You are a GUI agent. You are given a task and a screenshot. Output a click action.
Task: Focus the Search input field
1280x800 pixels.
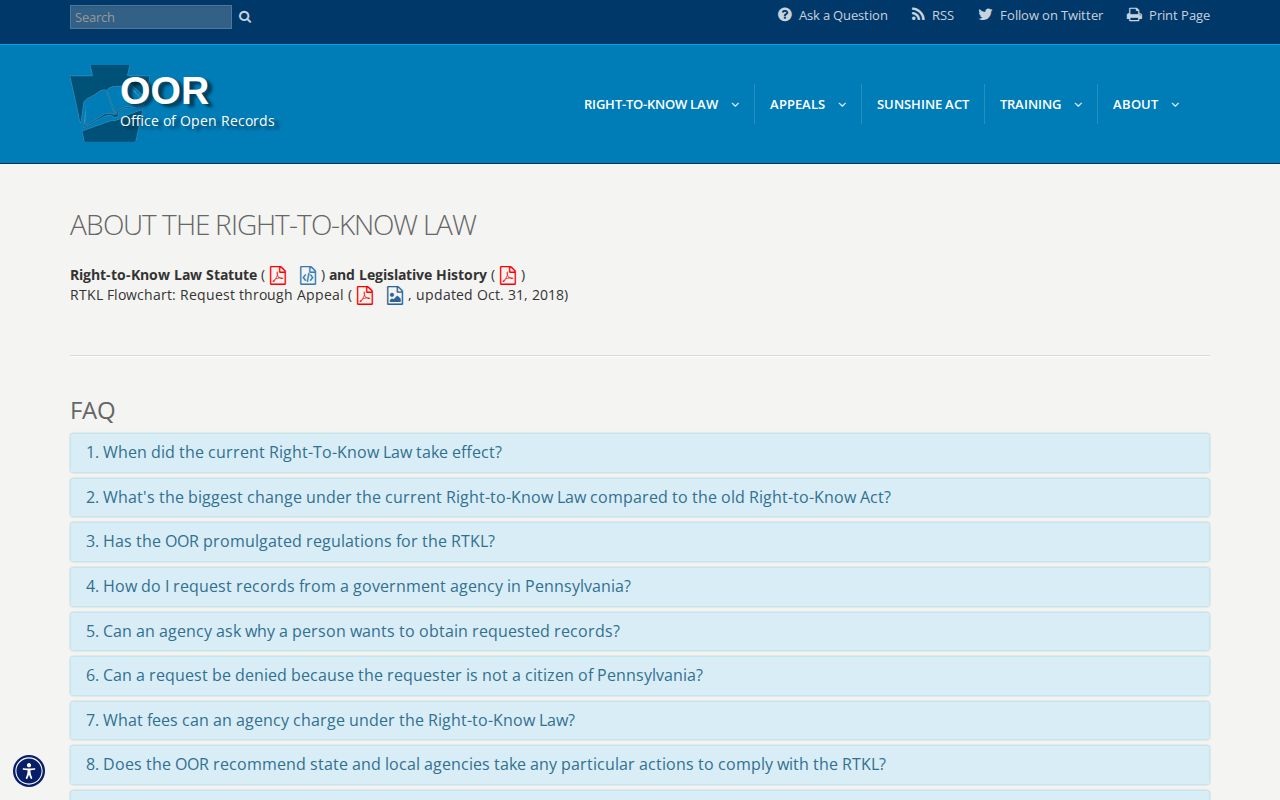point(151,17)
